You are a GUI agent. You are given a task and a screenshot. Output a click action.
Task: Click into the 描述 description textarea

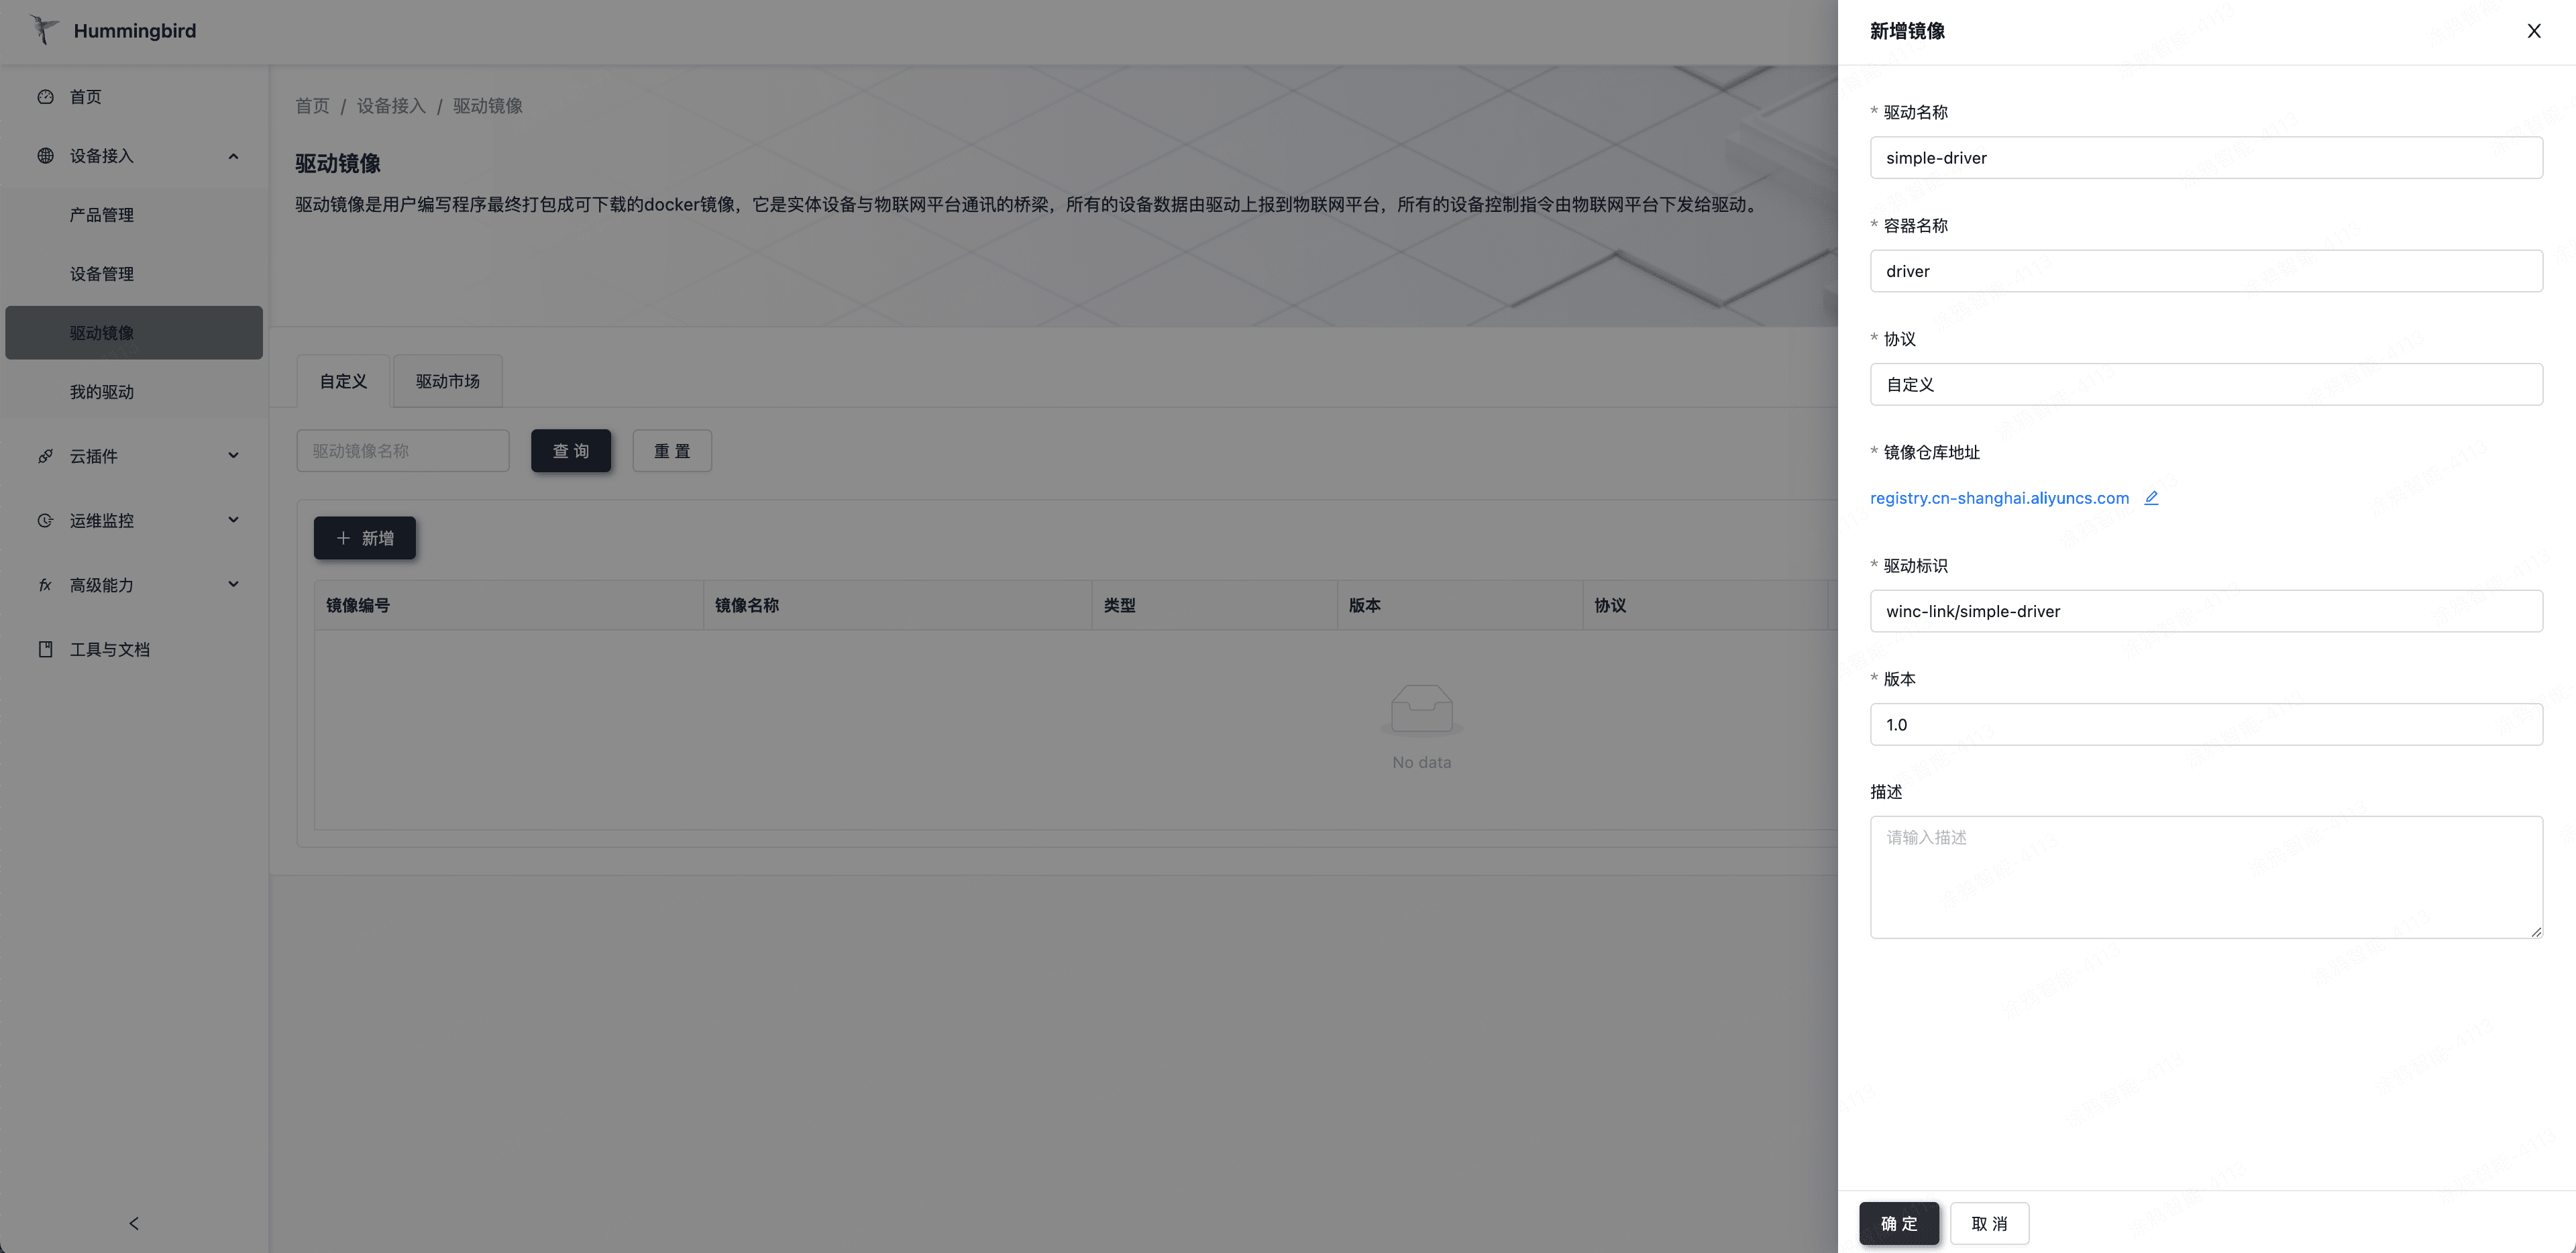click(2205, 877)
